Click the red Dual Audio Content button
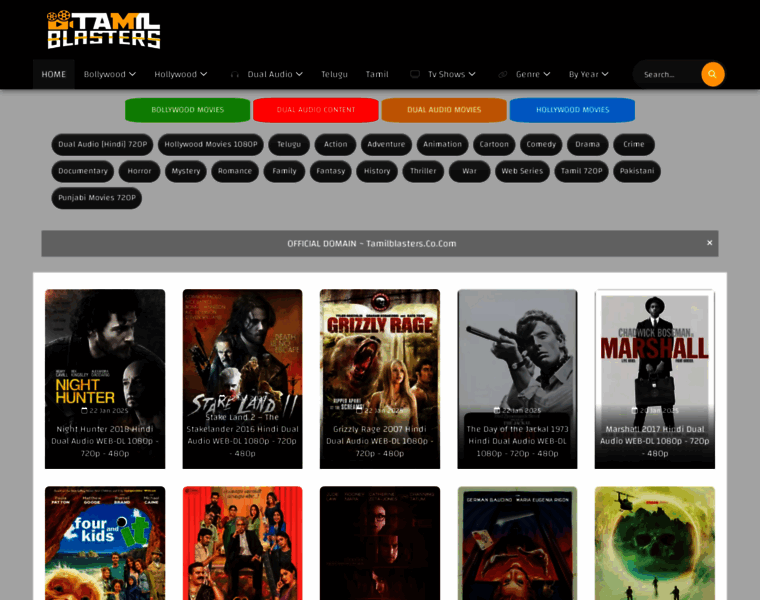760x600 pixels. pyautogui.click(x=316, y=110)
